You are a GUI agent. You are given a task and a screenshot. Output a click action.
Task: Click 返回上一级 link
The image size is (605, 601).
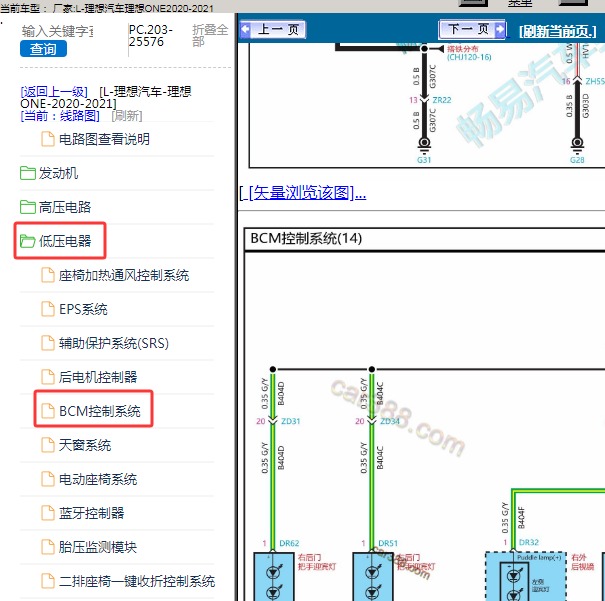(x=54, y=92)
